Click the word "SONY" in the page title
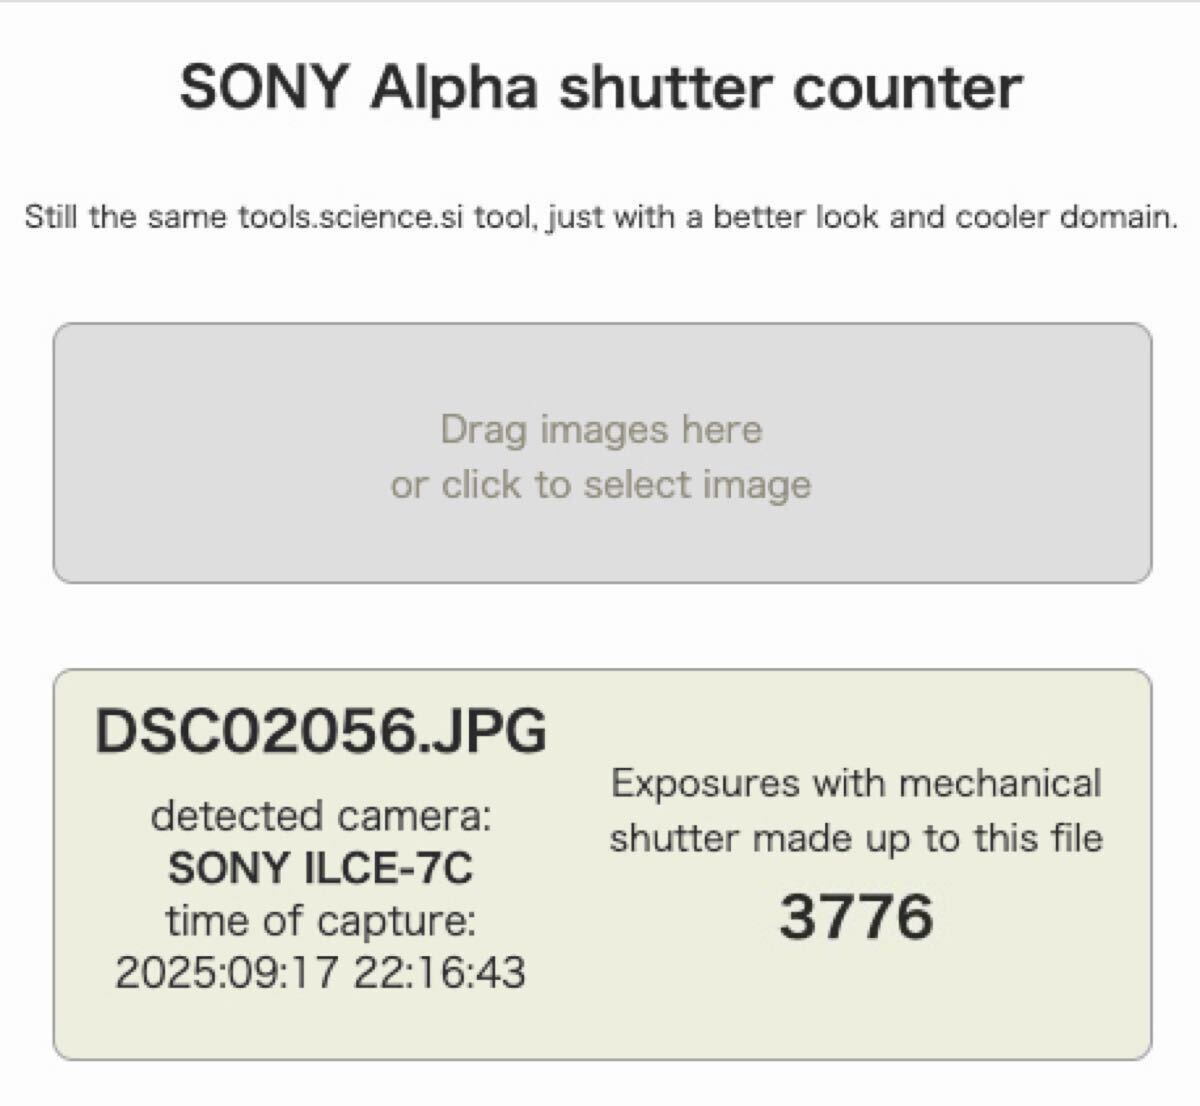This screenshot has width=1200, height=1106. click(263, 86)
